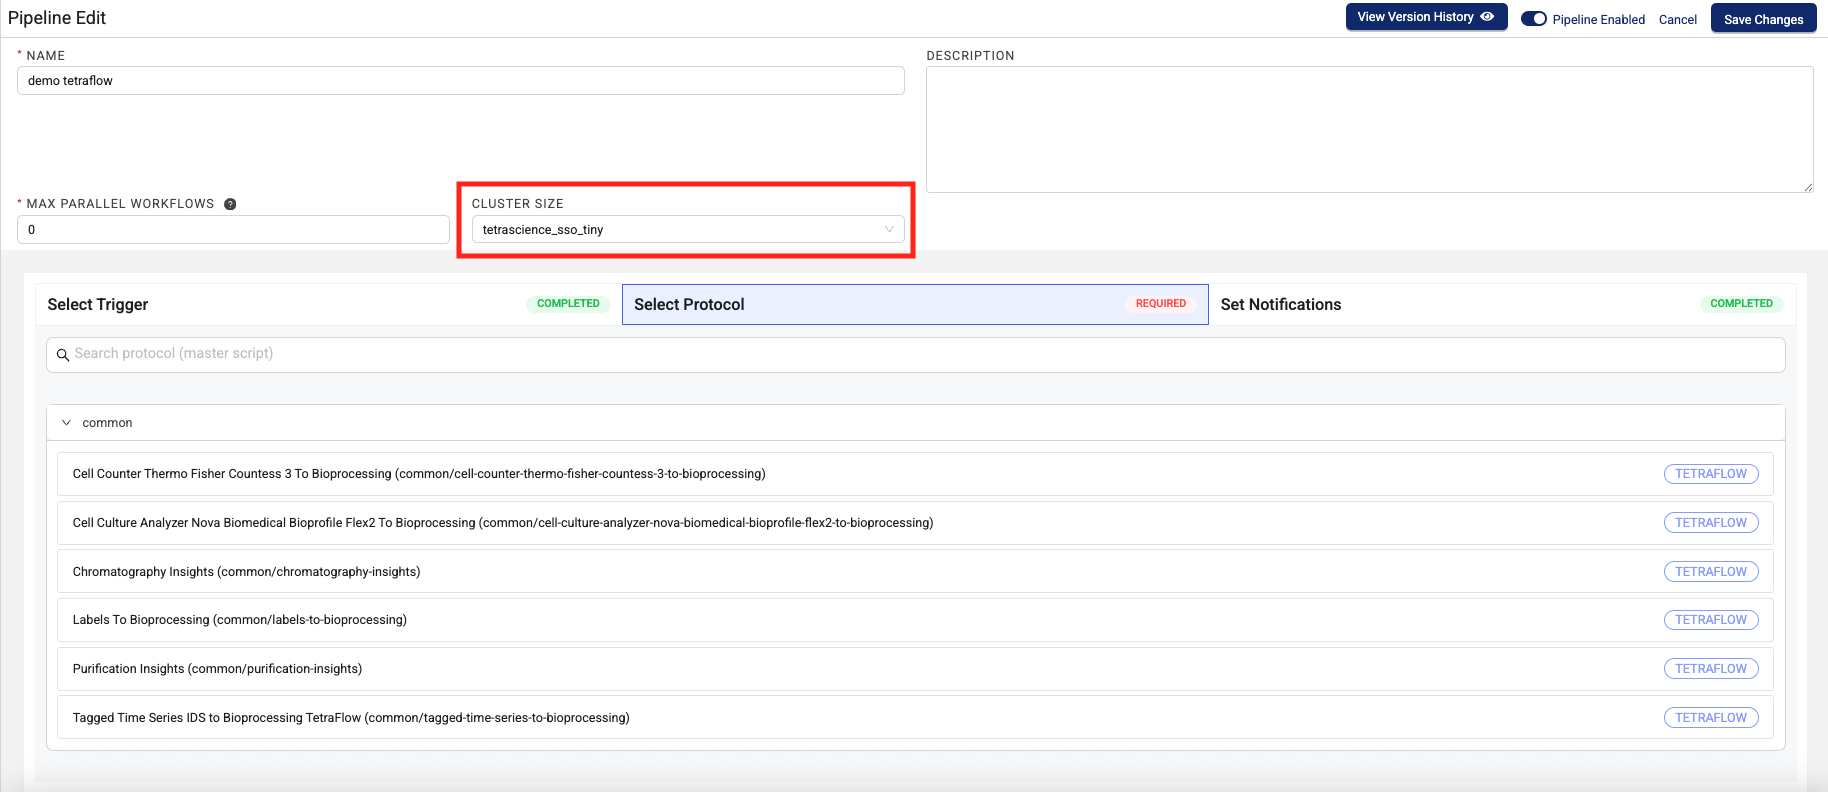The width and height of the screenshot is (1828, 792).
Task: Click the Cancel link
Action: 1677,20
